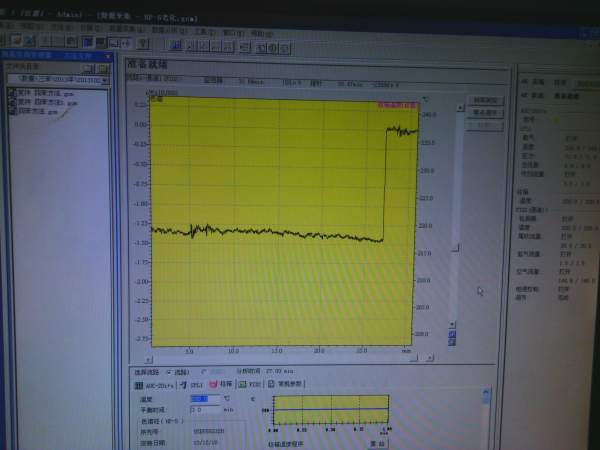Image resolution: width=600 pixels, height=450 pixels.
Task: Switch to the FID1 detector tab
Action: pos(250,384)
